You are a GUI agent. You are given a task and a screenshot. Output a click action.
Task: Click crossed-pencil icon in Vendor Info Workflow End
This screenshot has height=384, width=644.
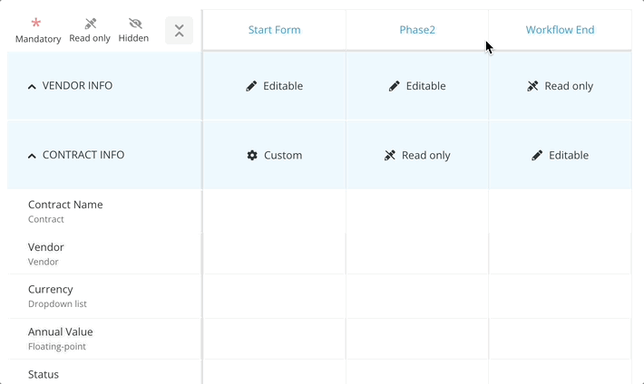[x=532, y=86]
